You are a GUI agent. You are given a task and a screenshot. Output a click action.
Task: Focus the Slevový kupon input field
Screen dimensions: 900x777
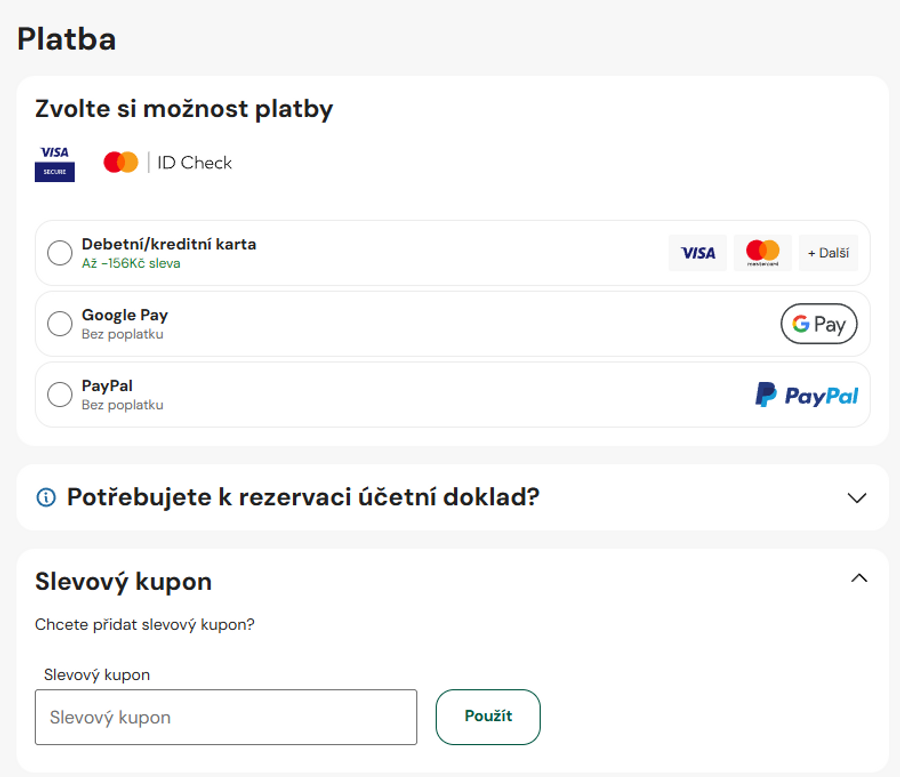[226, 717]
